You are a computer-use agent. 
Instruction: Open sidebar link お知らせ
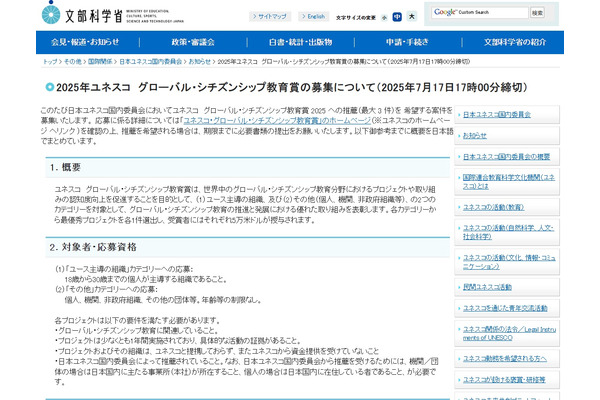(475, 136)
